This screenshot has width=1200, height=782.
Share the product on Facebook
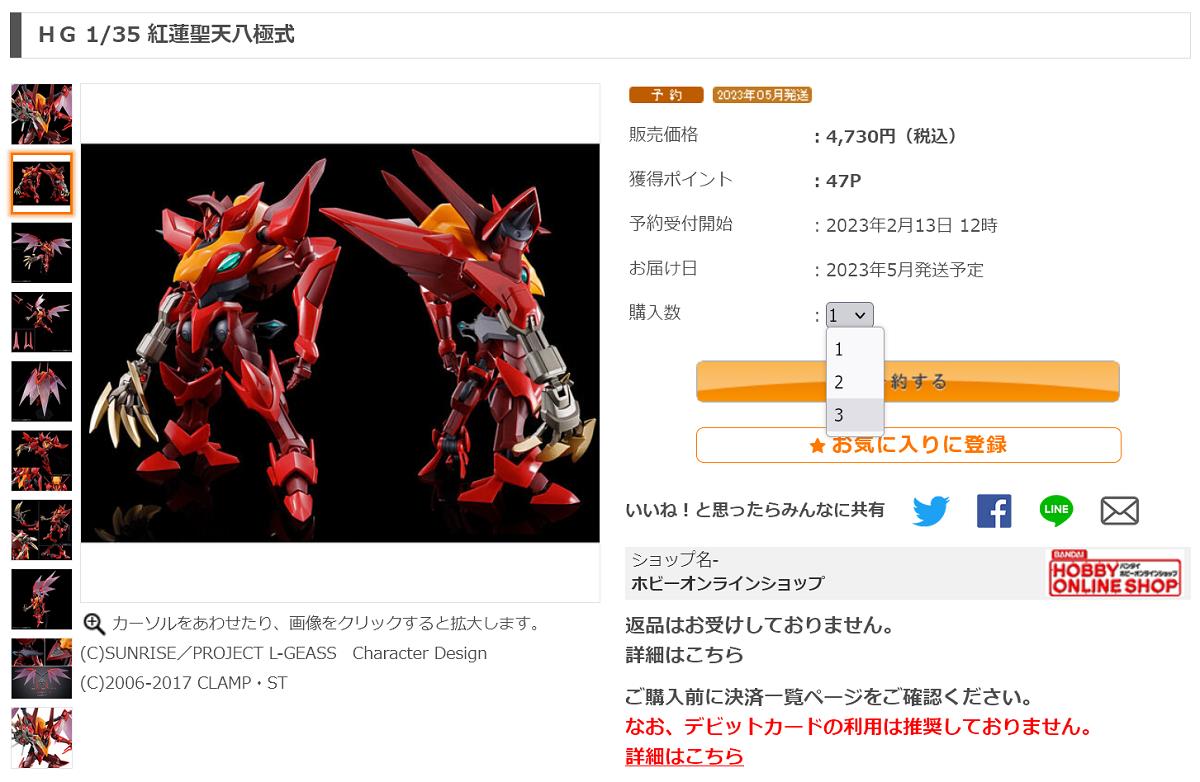pos(994,511)
